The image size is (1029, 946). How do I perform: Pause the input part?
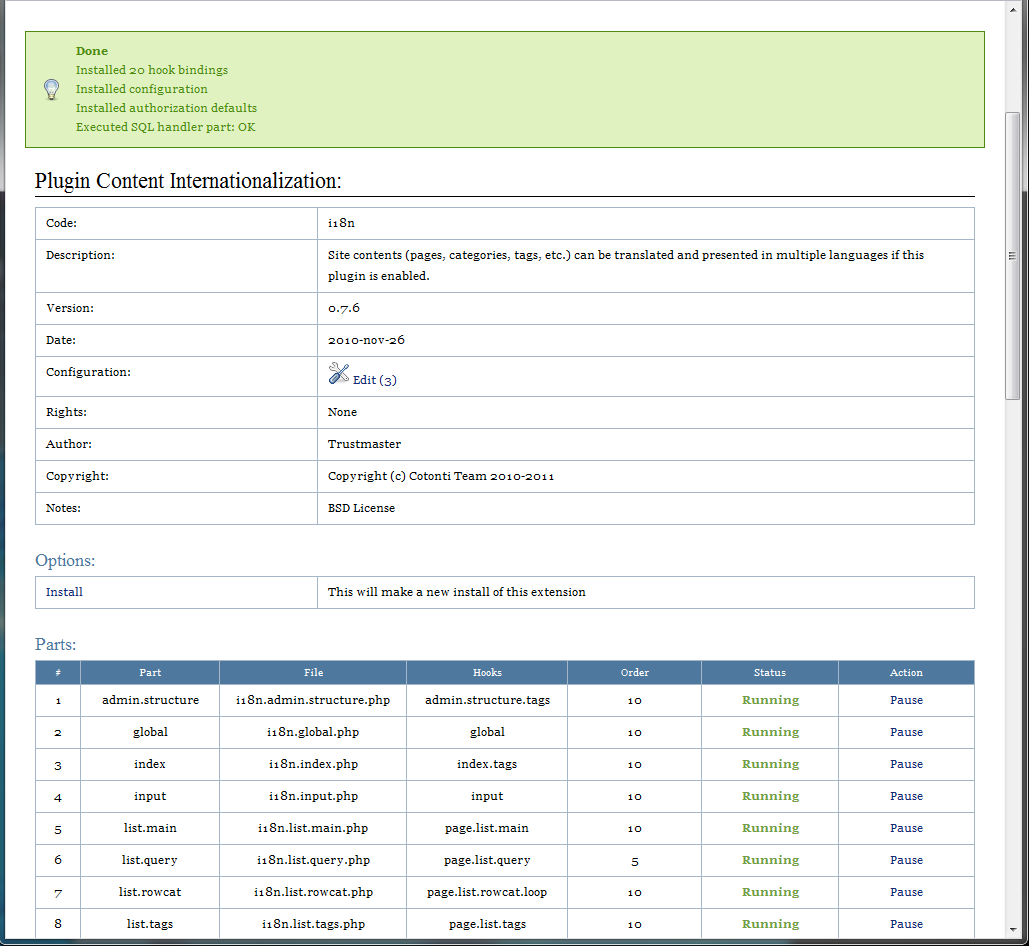point(906,796)
